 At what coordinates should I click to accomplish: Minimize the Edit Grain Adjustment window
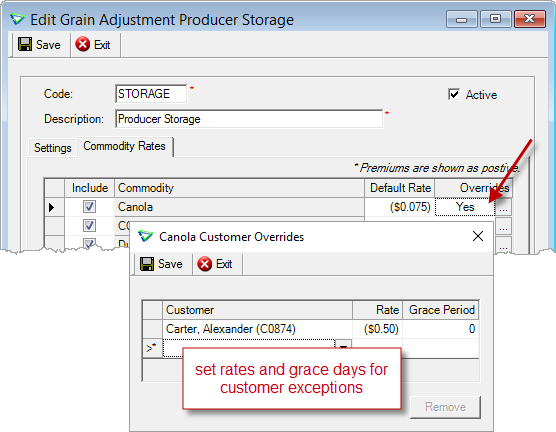[462, 19]
